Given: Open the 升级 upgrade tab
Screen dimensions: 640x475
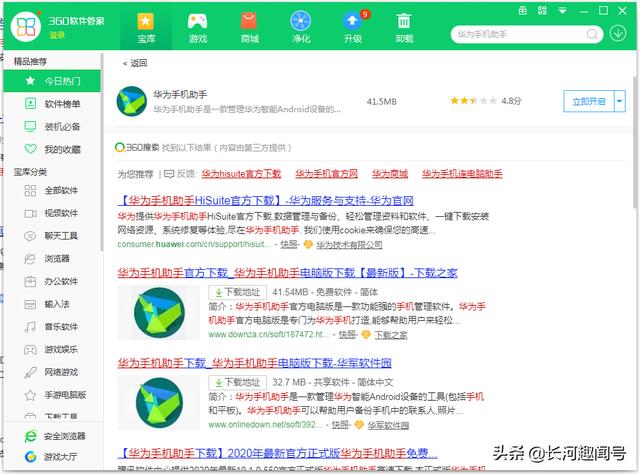Looking at the screenshot, I should pos(353,28).
